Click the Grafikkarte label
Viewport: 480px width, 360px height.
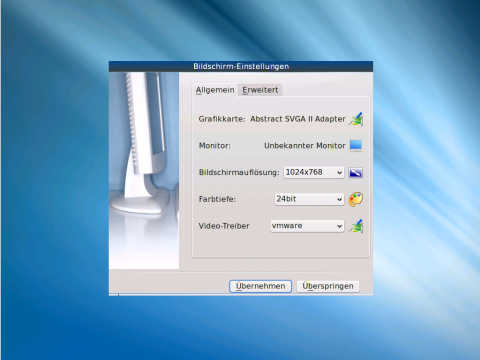(x=222, y=119)
